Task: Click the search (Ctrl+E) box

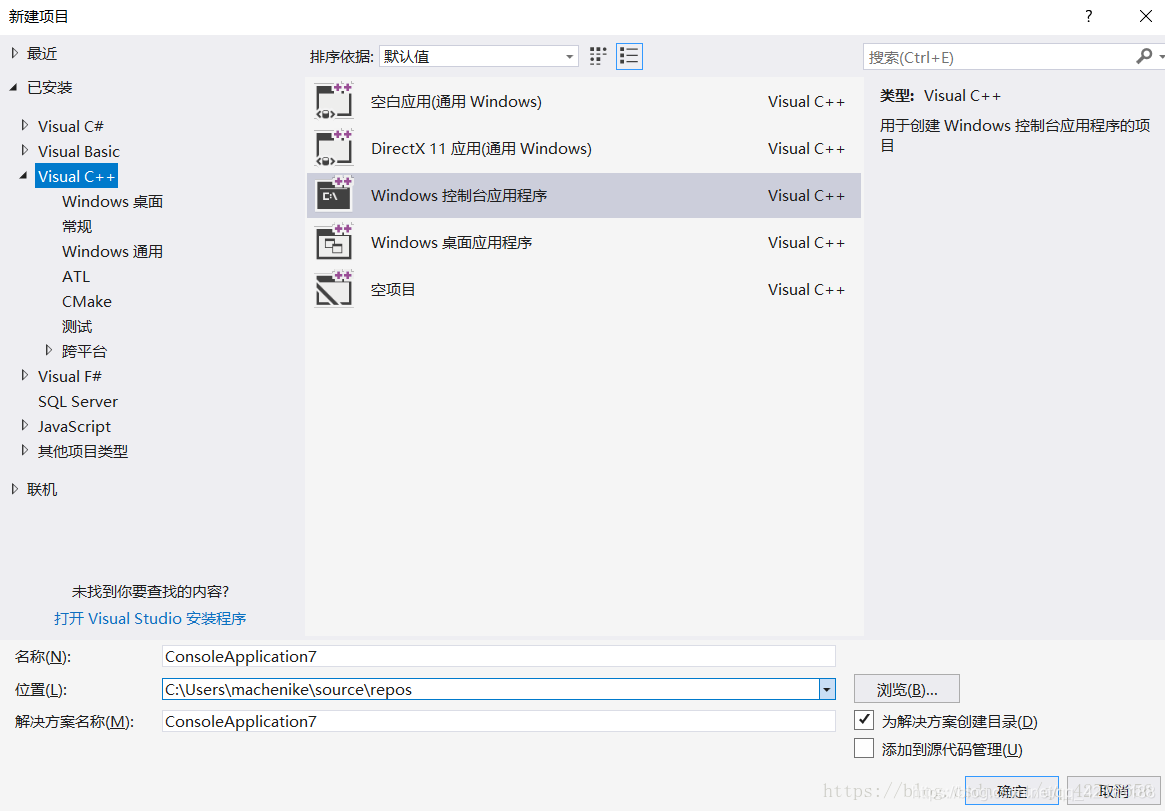Action: pyautogui.click(x=999, y=56)
